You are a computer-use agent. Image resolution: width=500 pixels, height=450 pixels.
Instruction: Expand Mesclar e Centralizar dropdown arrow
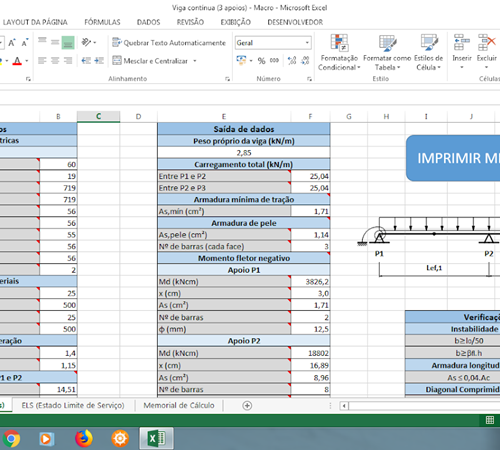[x=195, y=61]
